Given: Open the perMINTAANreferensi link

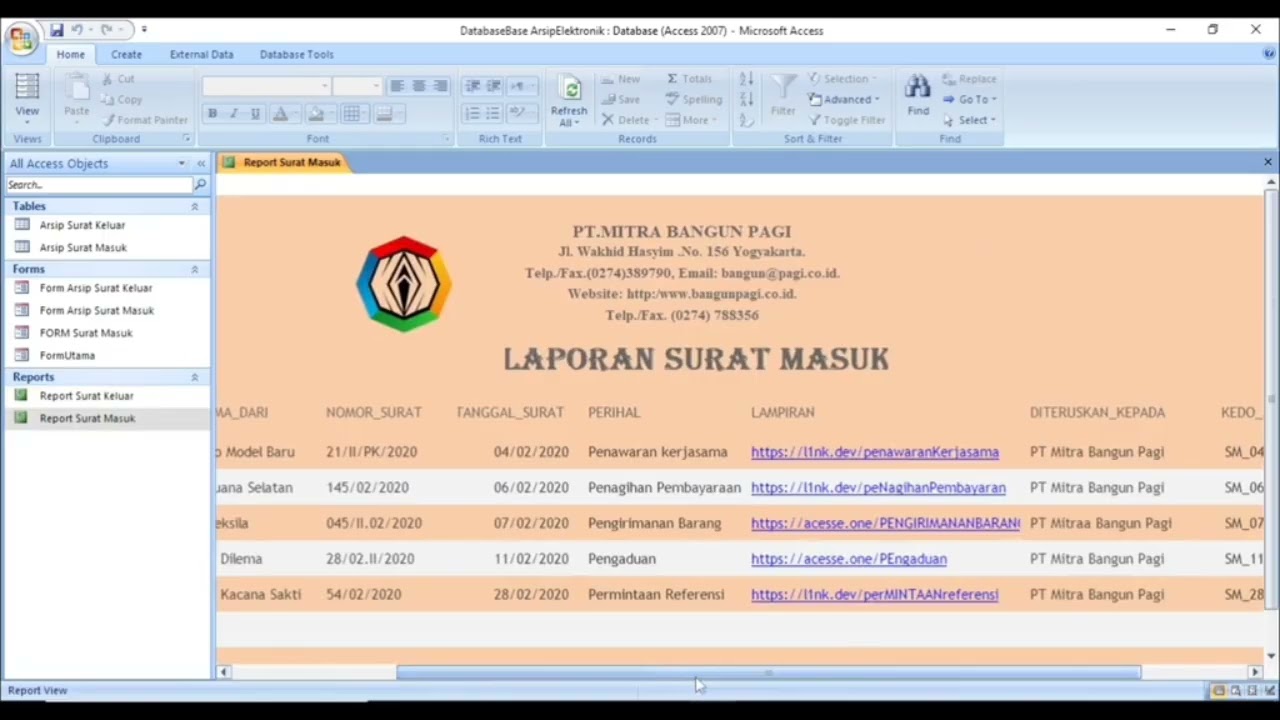Looking at the screenshot, I should pos(875,595).
